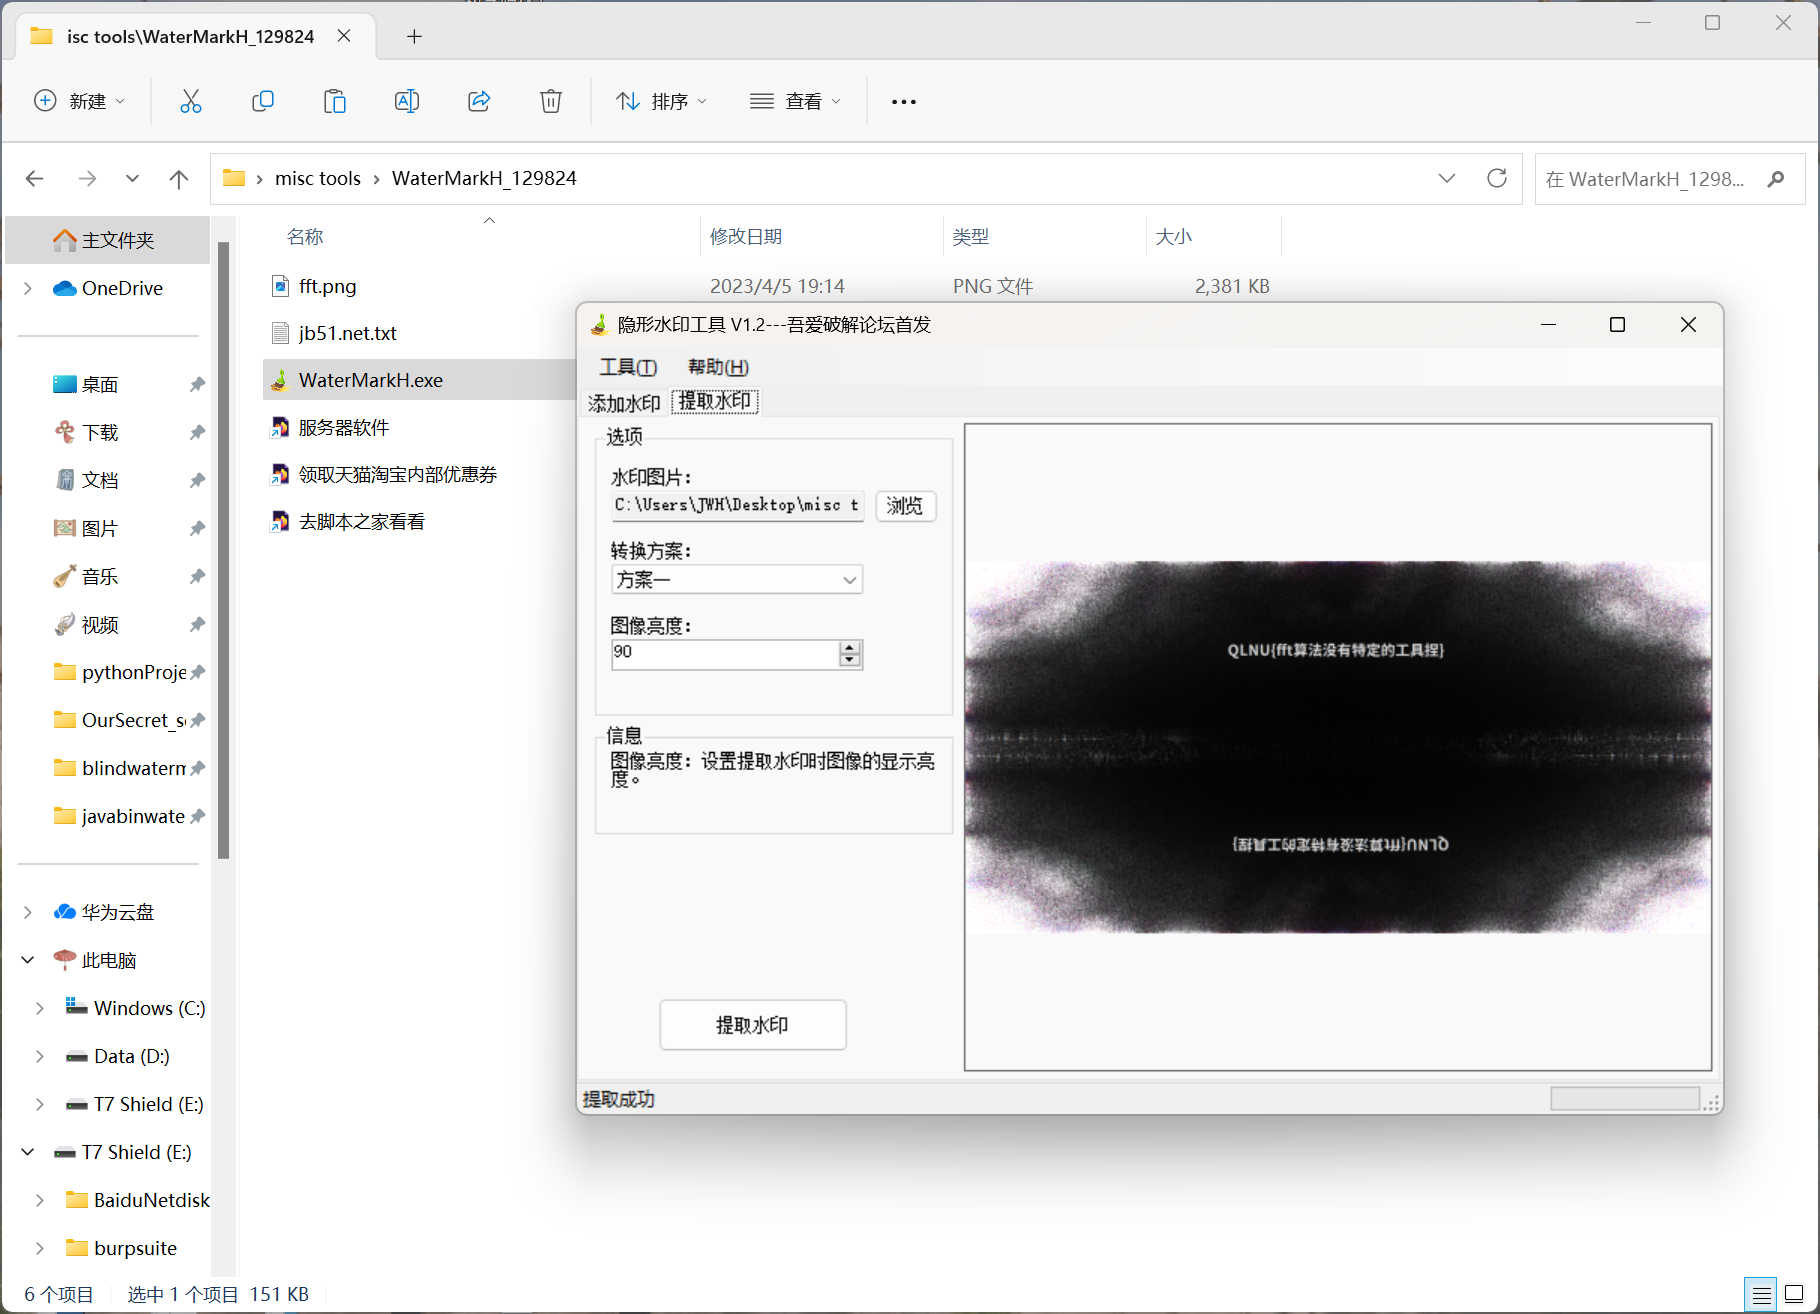Go forward with the right arrow button
The height and width of the screenshot is (1314, 1820).
click(x=88, y=179)
